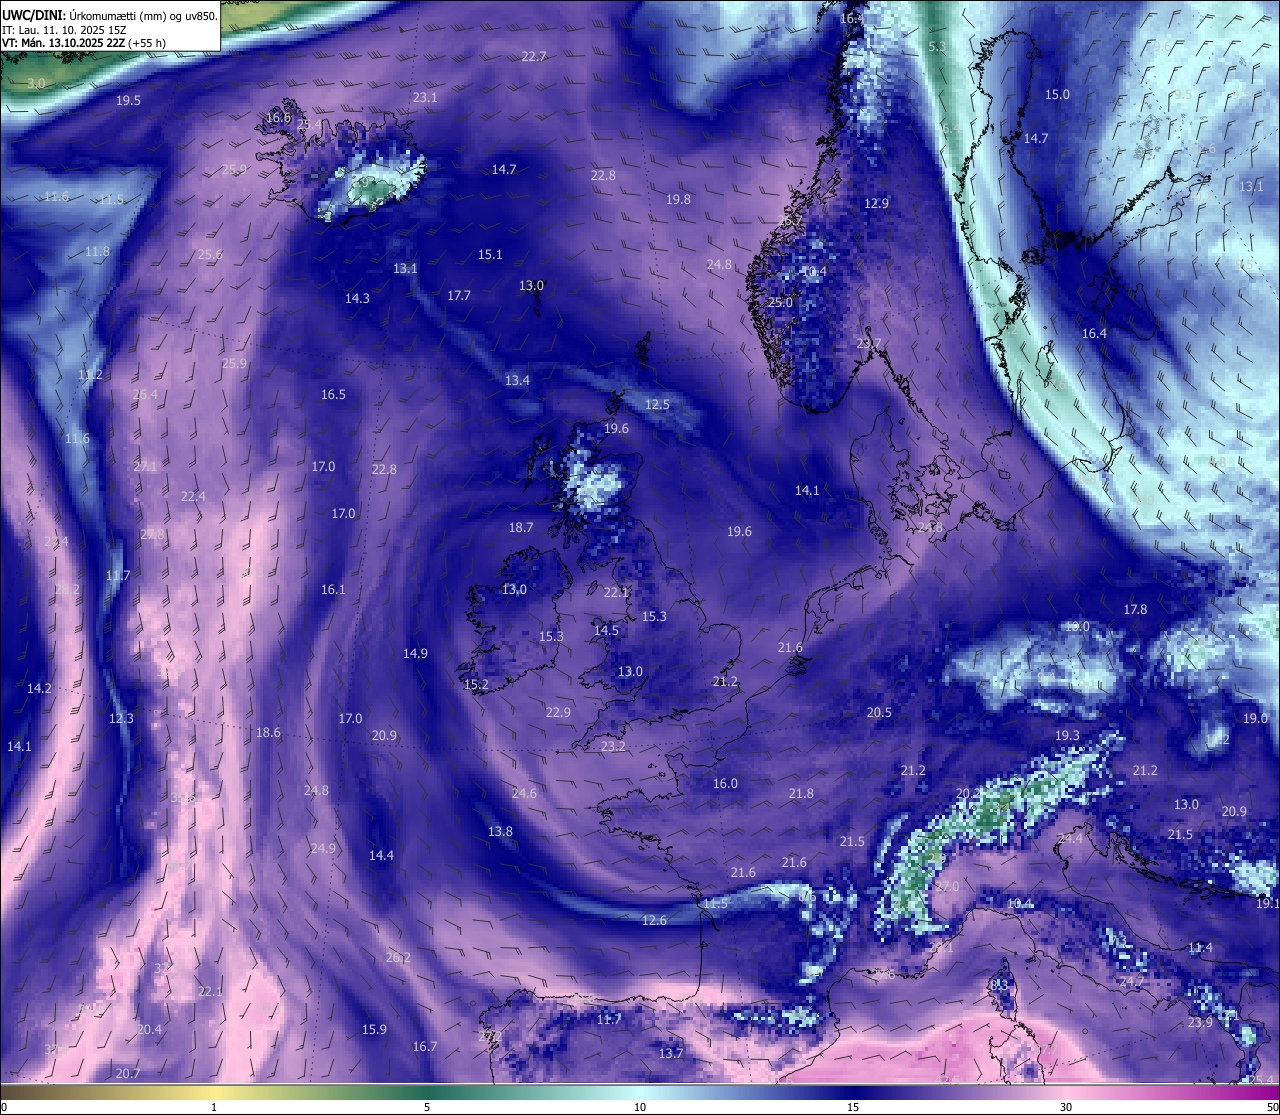Click the 22.4 value on the map
The image size is (1280, 1115).
pos(193,497)
